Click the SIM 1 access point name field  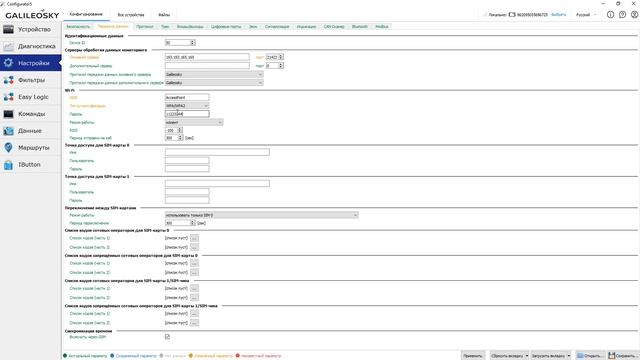tap(217, 184)
